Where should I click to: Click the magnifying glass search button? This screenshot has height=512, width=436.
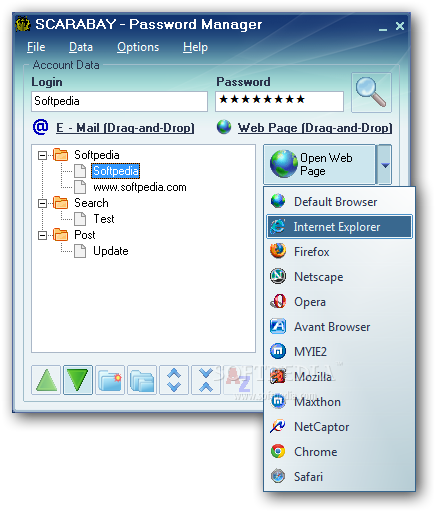[x=371, y=93]
